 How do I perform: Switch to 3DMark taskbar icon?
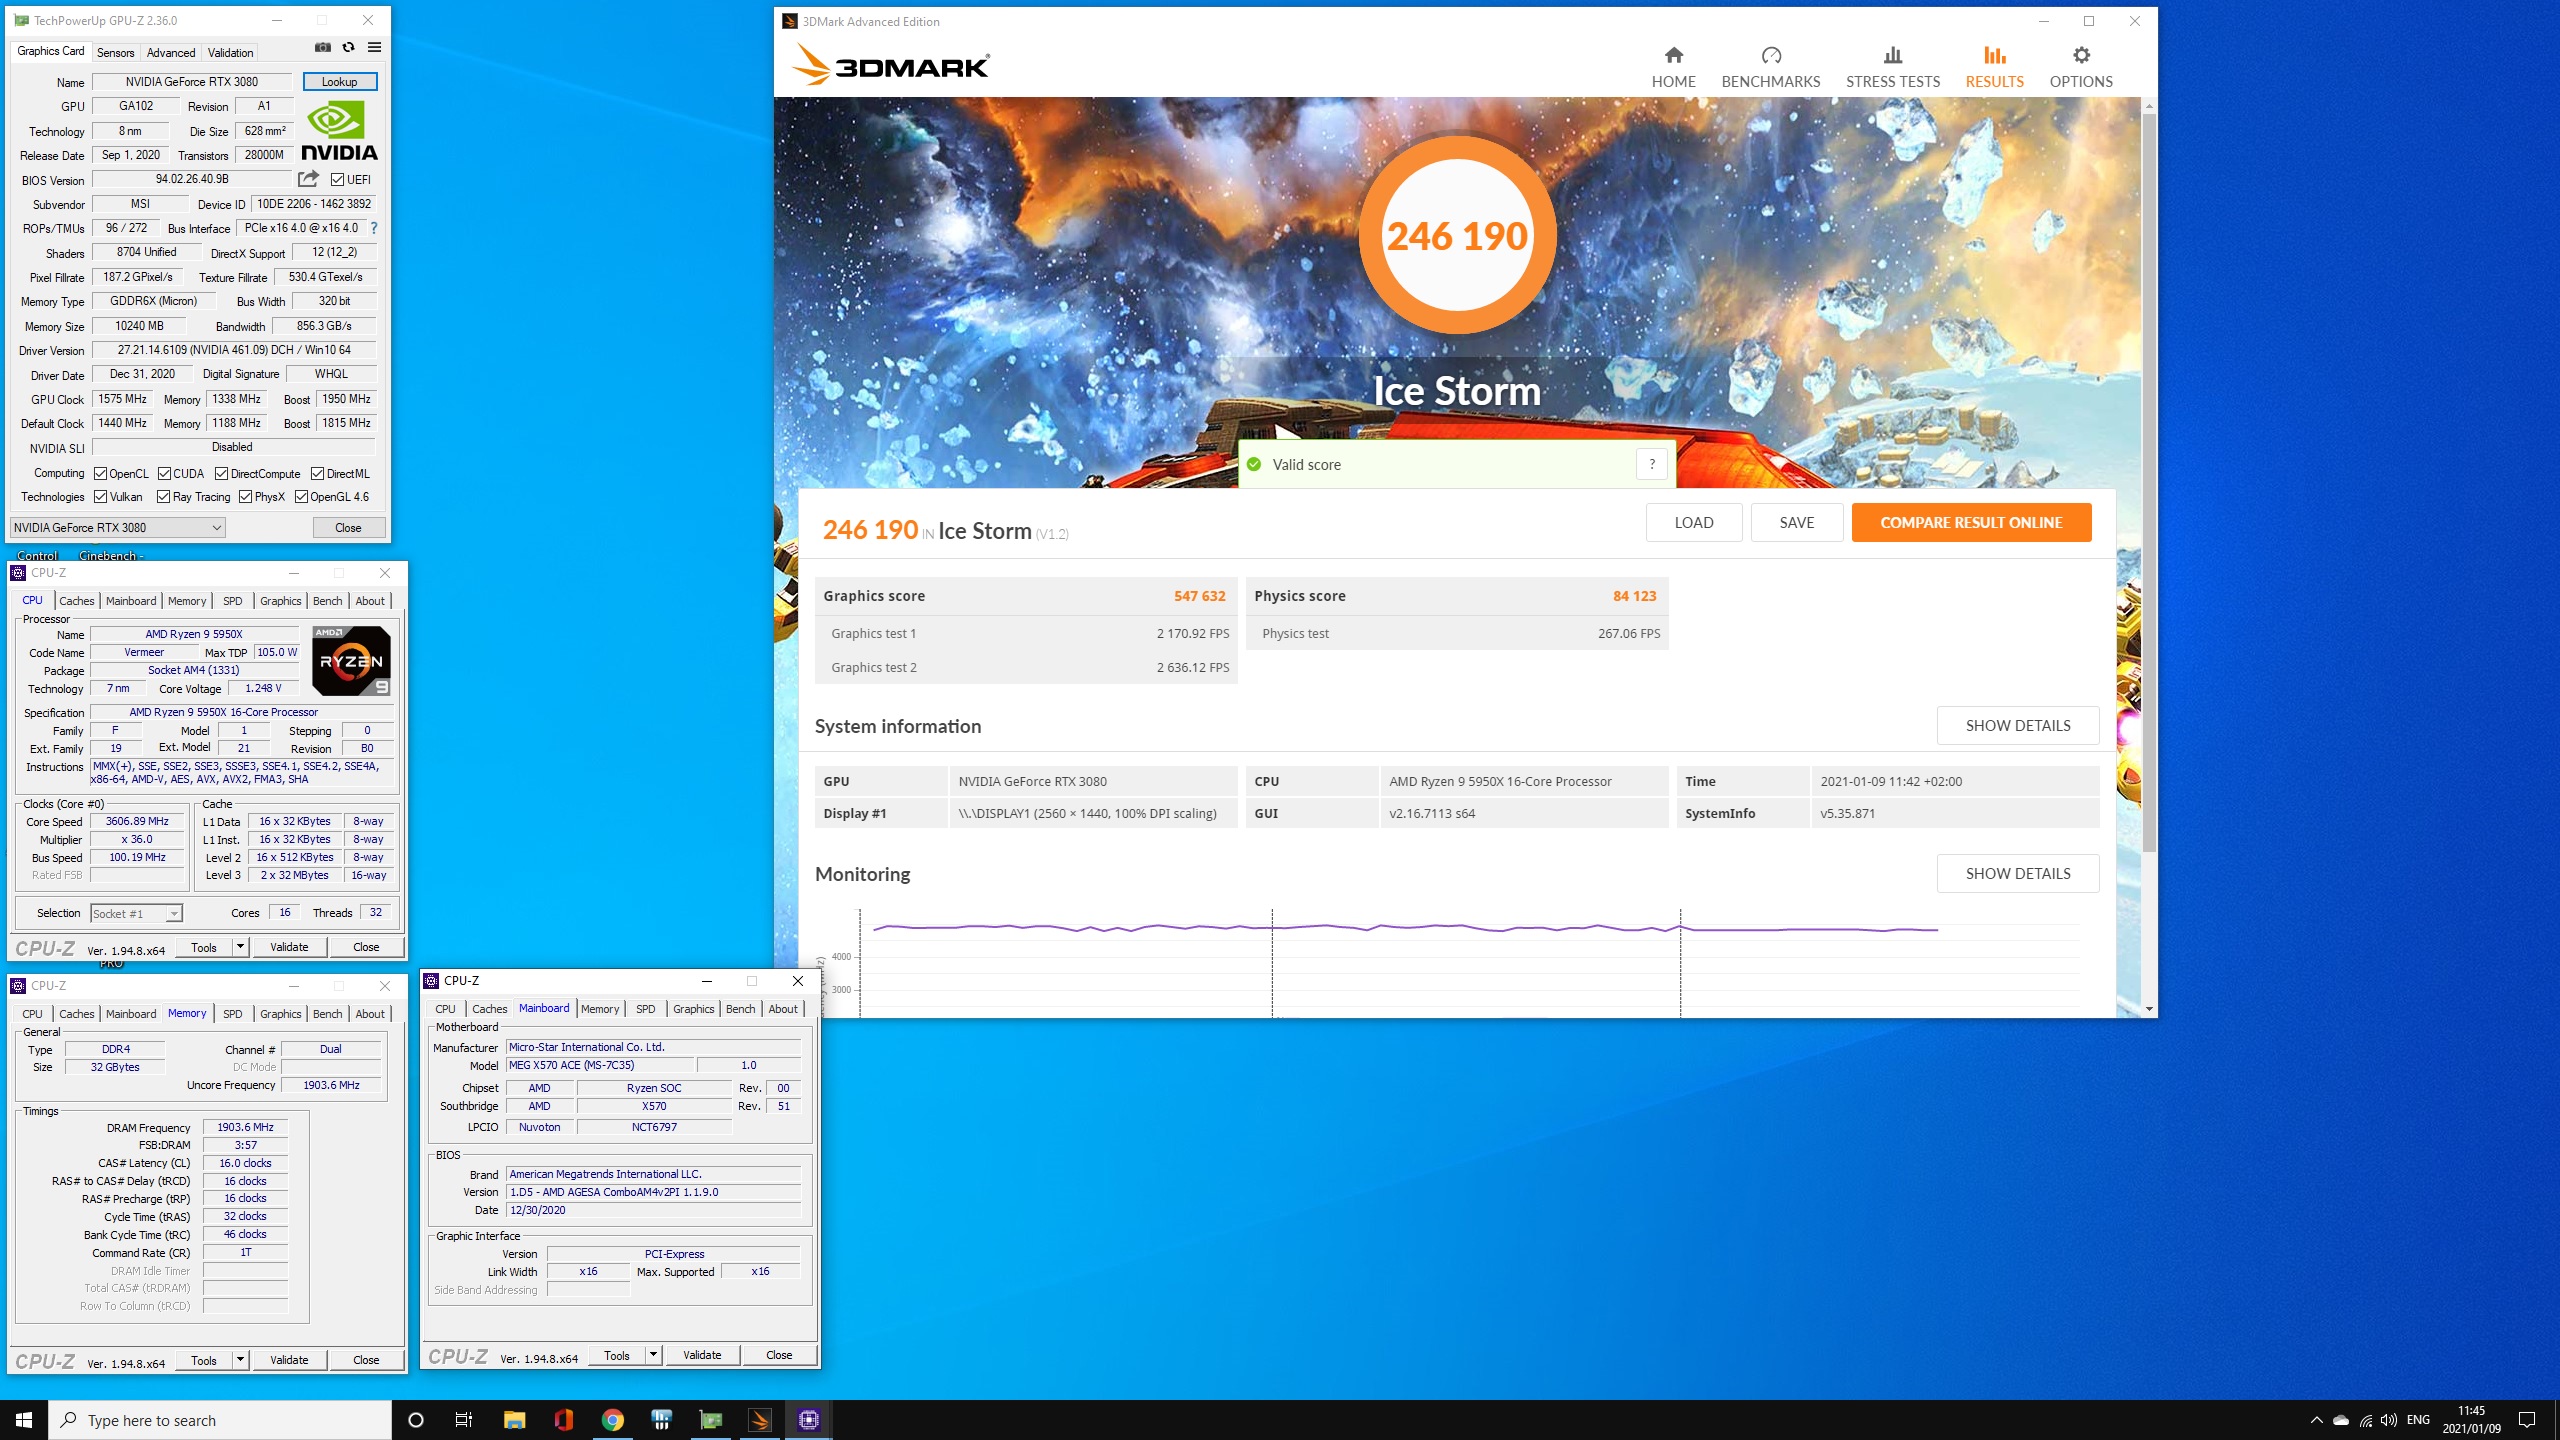click(x=760, y=1420)
